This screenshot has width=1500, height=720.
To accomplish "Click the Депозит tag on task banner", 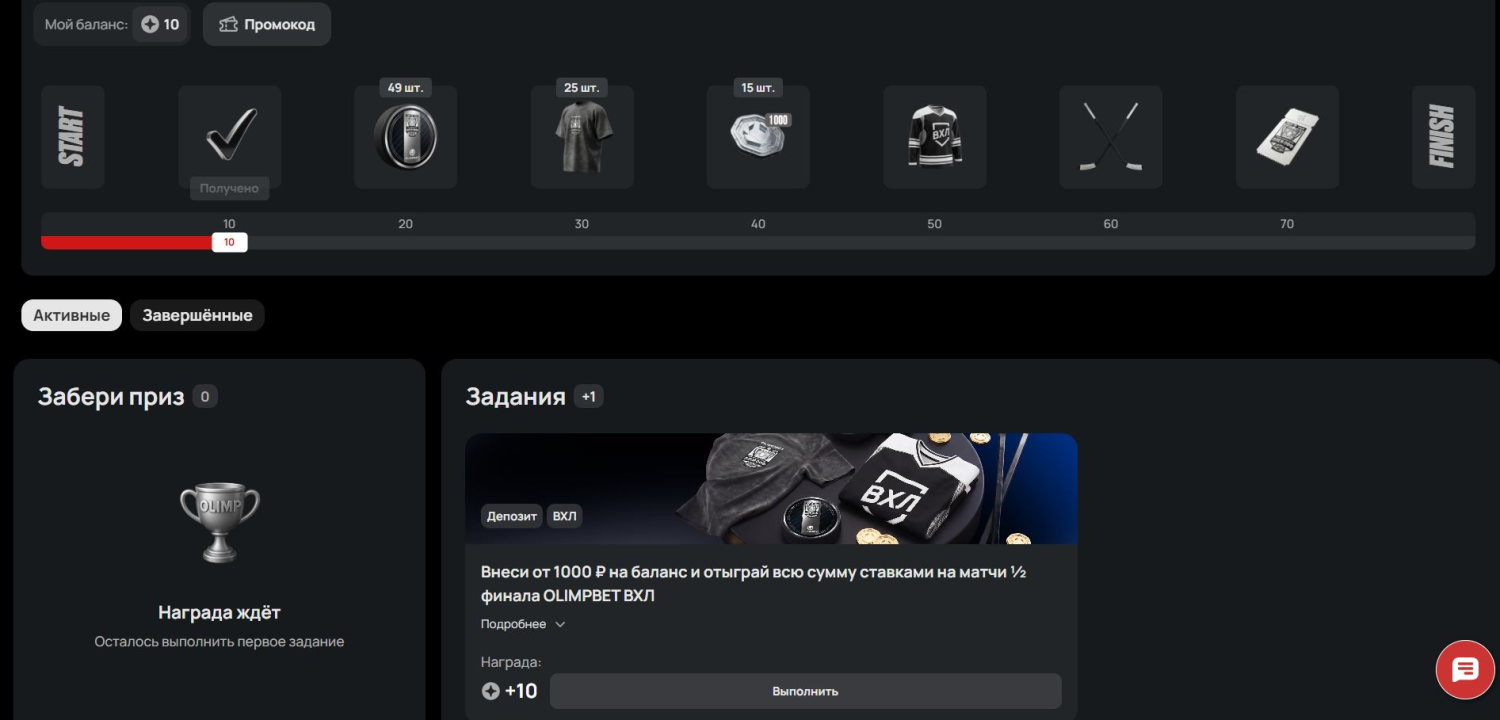I will pyautogui.click(x=511, y=516).
